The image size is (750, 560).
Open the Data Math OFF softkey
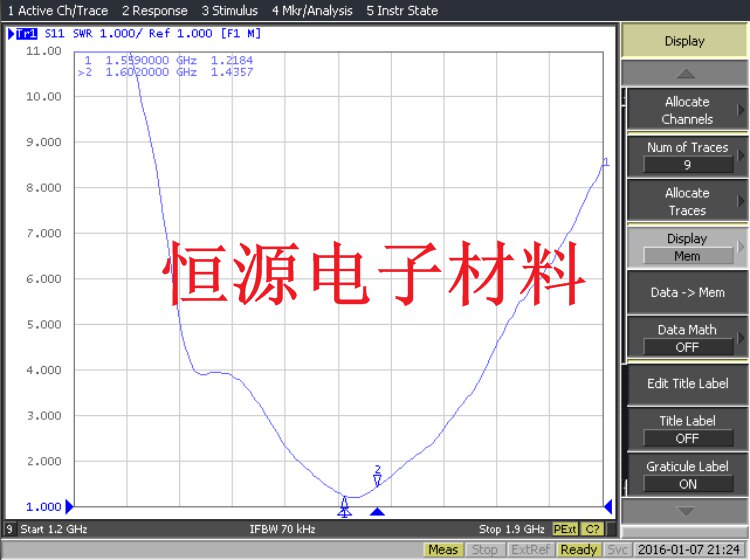coord(687,338)
